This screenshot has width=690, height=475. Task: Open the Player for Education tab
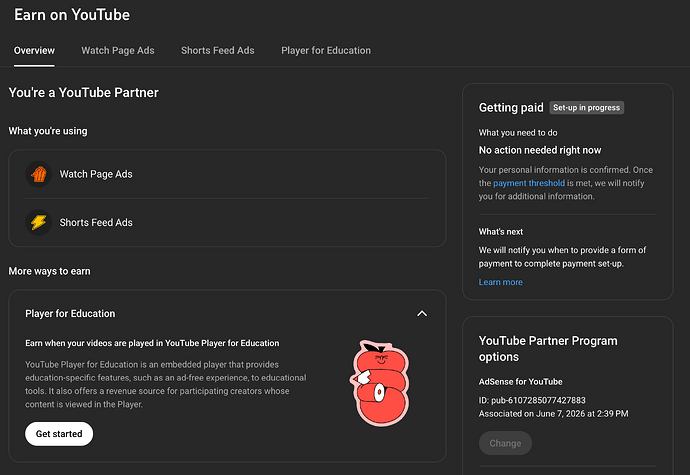[326, 51]
